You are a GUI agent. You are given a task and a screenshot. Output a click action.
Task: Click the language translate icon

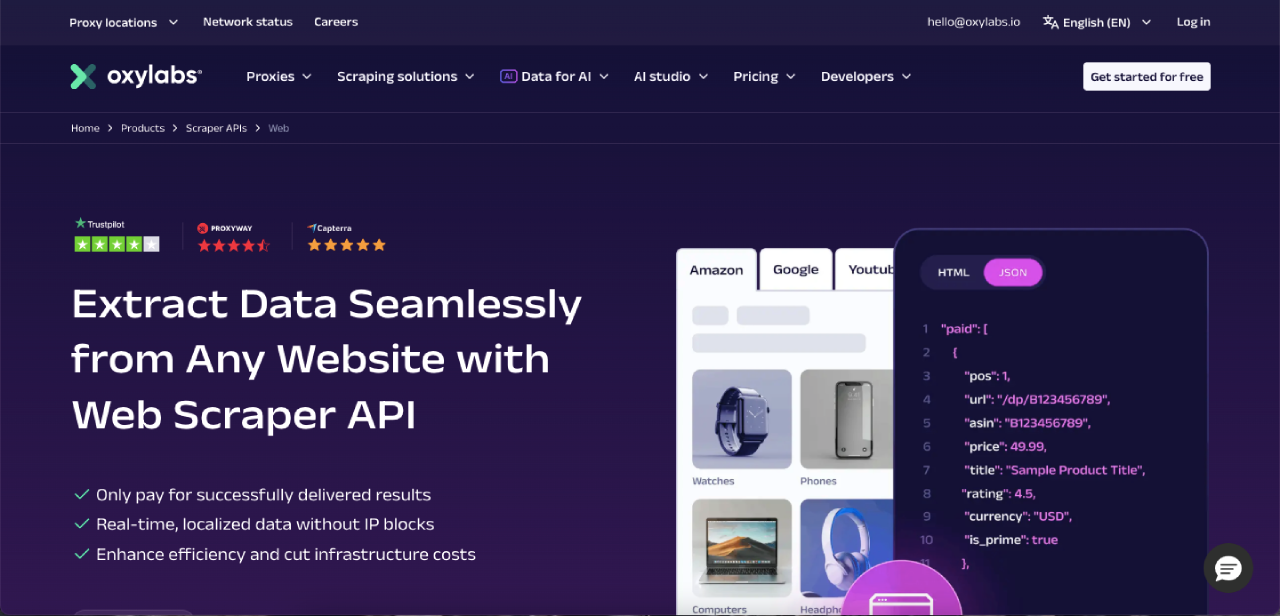coord(1050,22)
